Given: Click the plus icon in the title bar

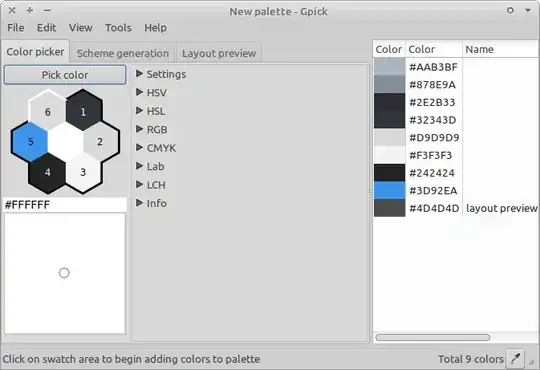Looking at the screenshot, I should click(x=30, y=10).
